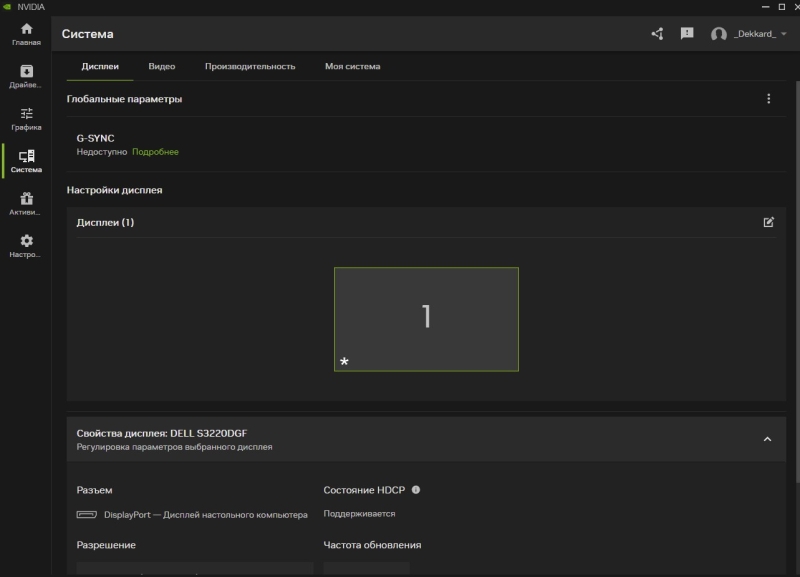This screenshot has height=577, width=800.
Task: Open the Главная home section
Action: tap(25, 32)
